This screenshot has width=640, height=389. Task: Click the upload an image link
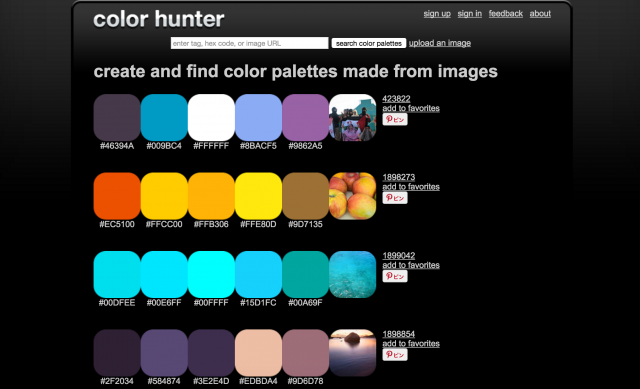pyautogui.click(x=440, y=43)
